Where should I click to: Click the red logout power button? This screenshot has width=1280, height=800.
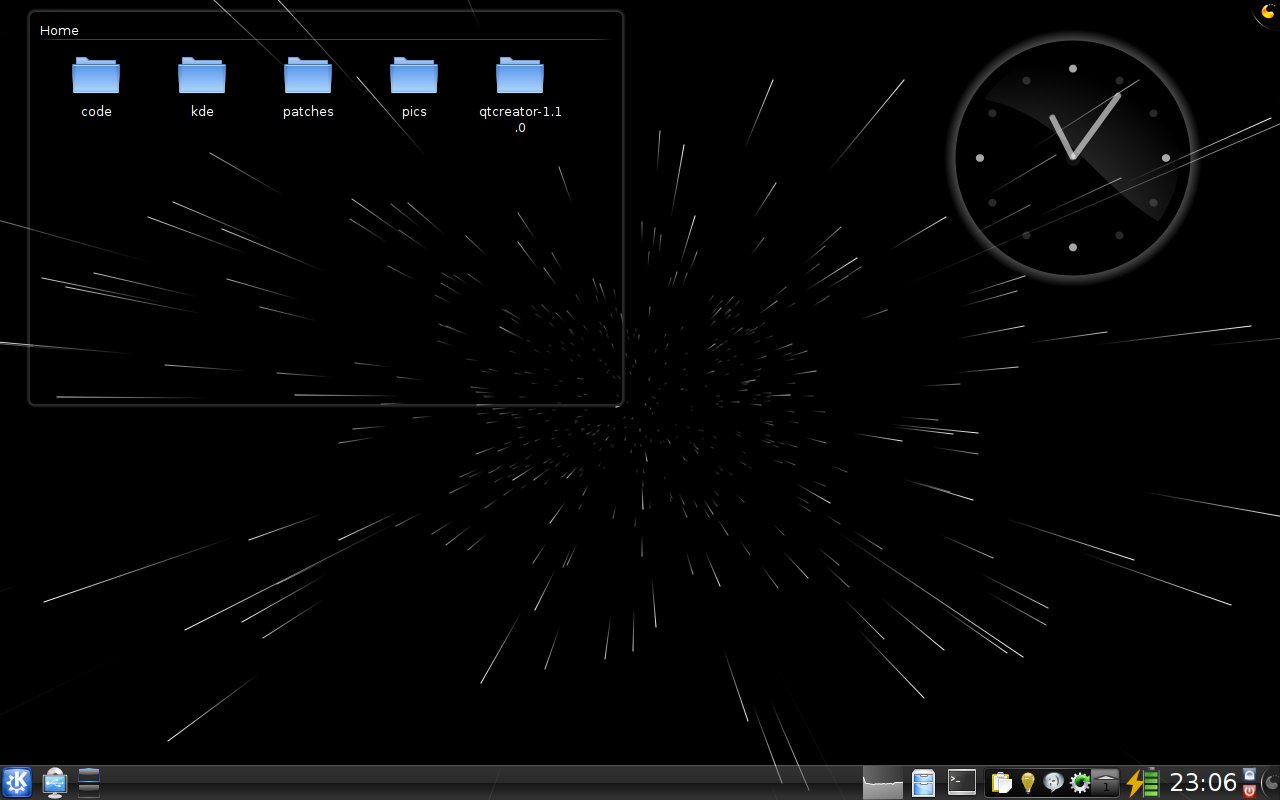coord(1248,790)
